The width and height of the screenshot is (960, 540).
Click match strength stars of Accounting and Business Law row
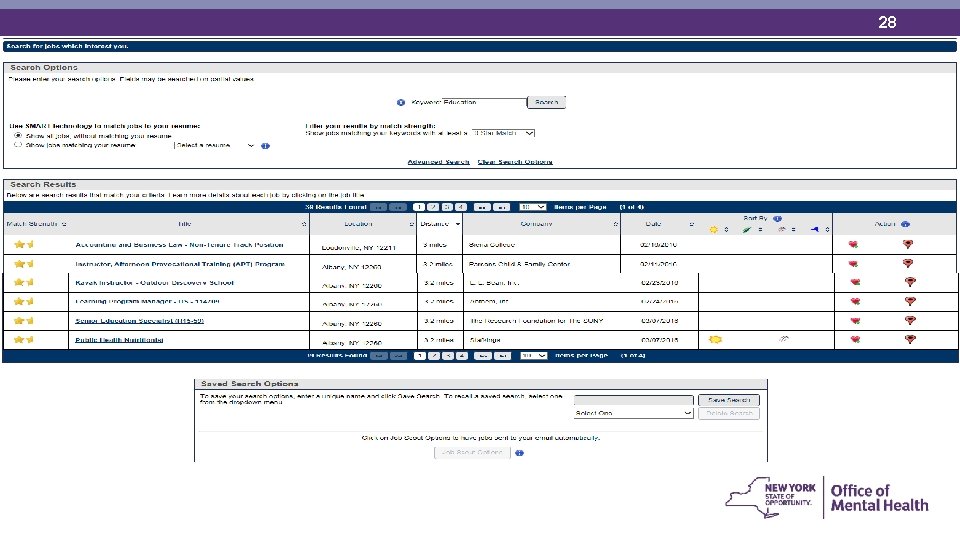(x=24, y=244)
